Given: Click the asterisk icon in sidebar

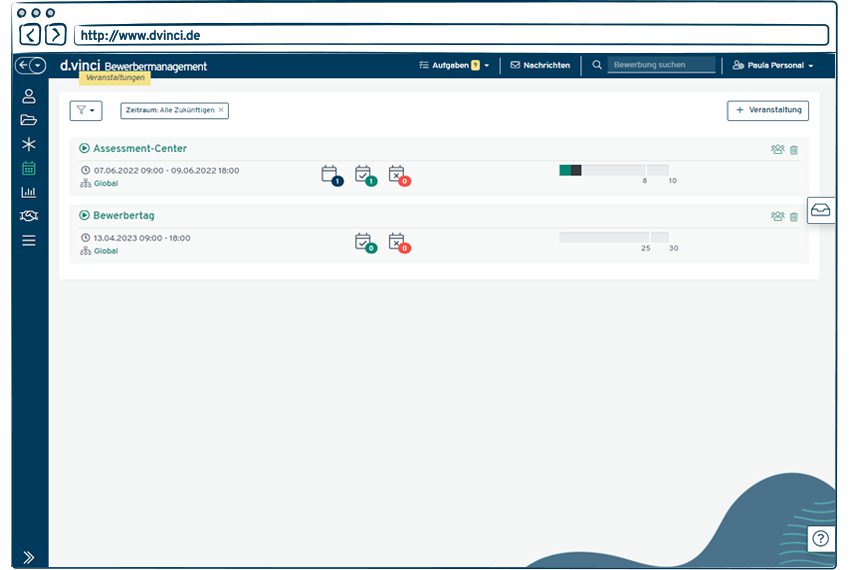Looking at the screenshot, I should click(29, 144).
